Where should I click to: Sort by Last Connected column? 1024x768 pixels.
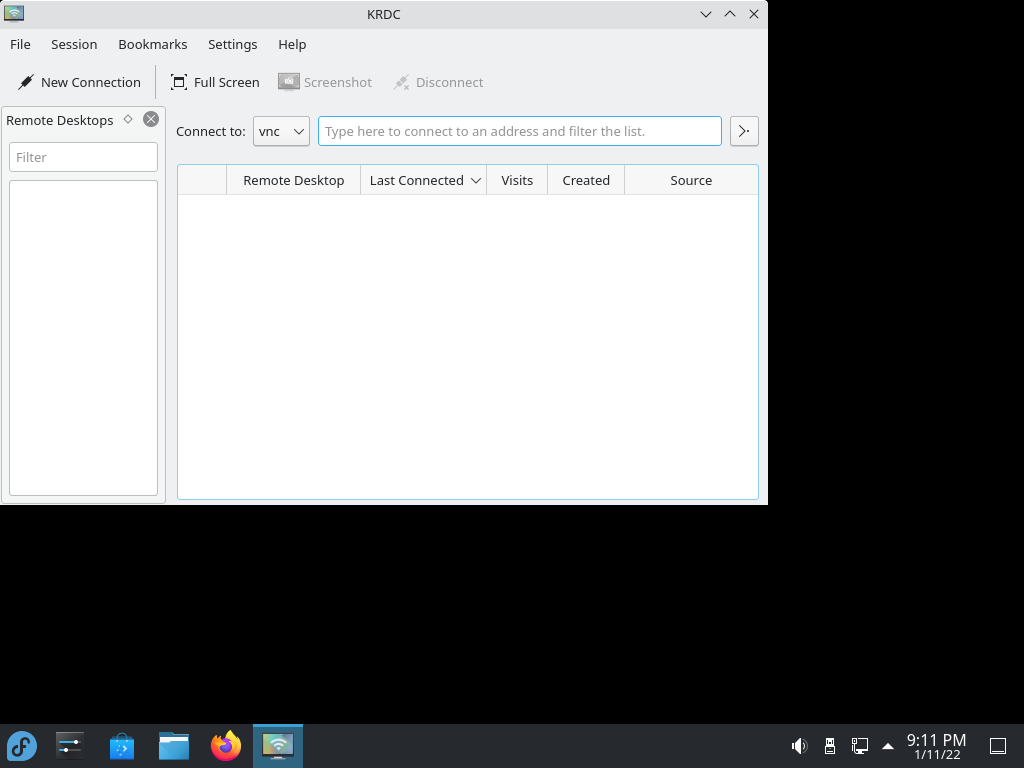click(423, 180)
